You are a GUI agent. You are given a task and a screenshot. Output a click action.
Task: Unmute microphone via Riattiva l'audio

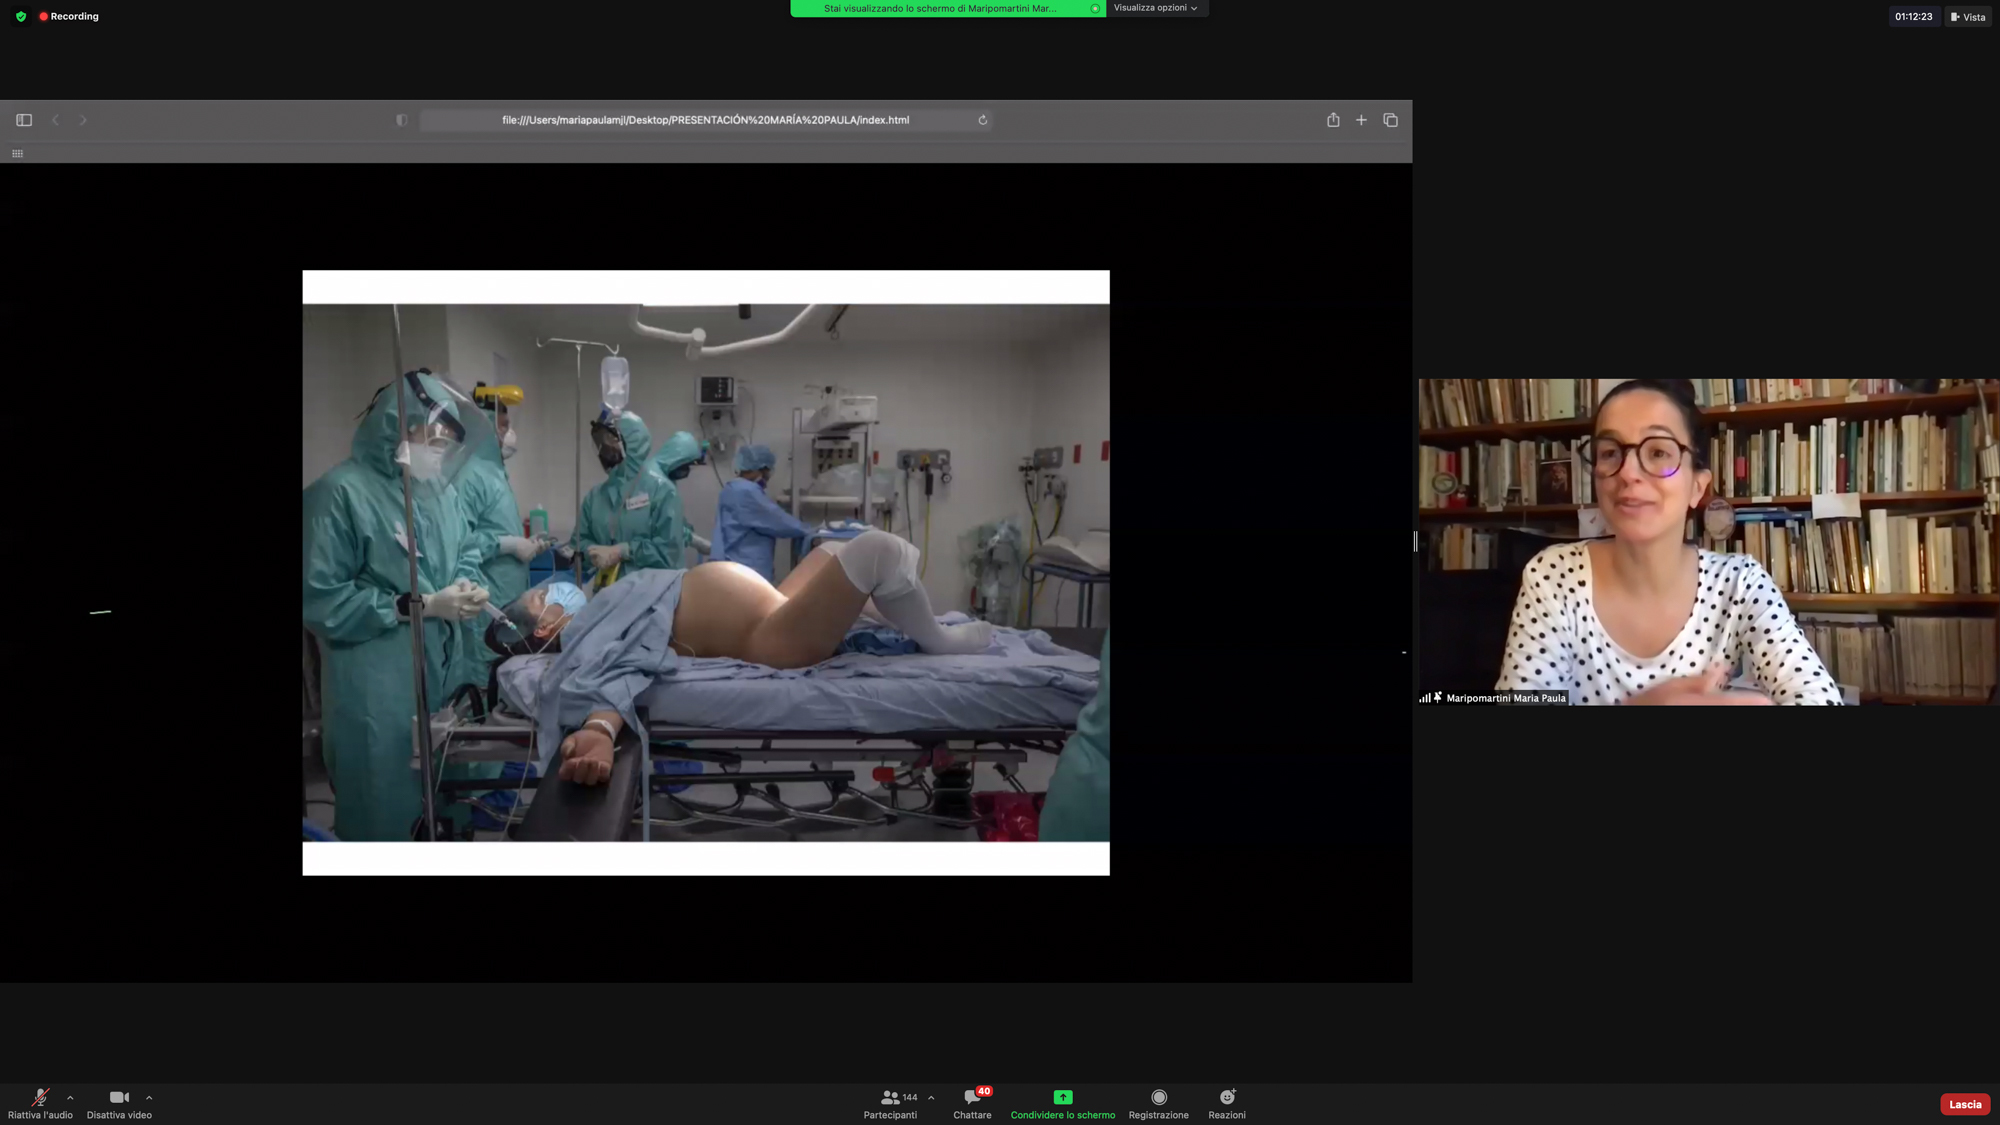click(40, 1104)
